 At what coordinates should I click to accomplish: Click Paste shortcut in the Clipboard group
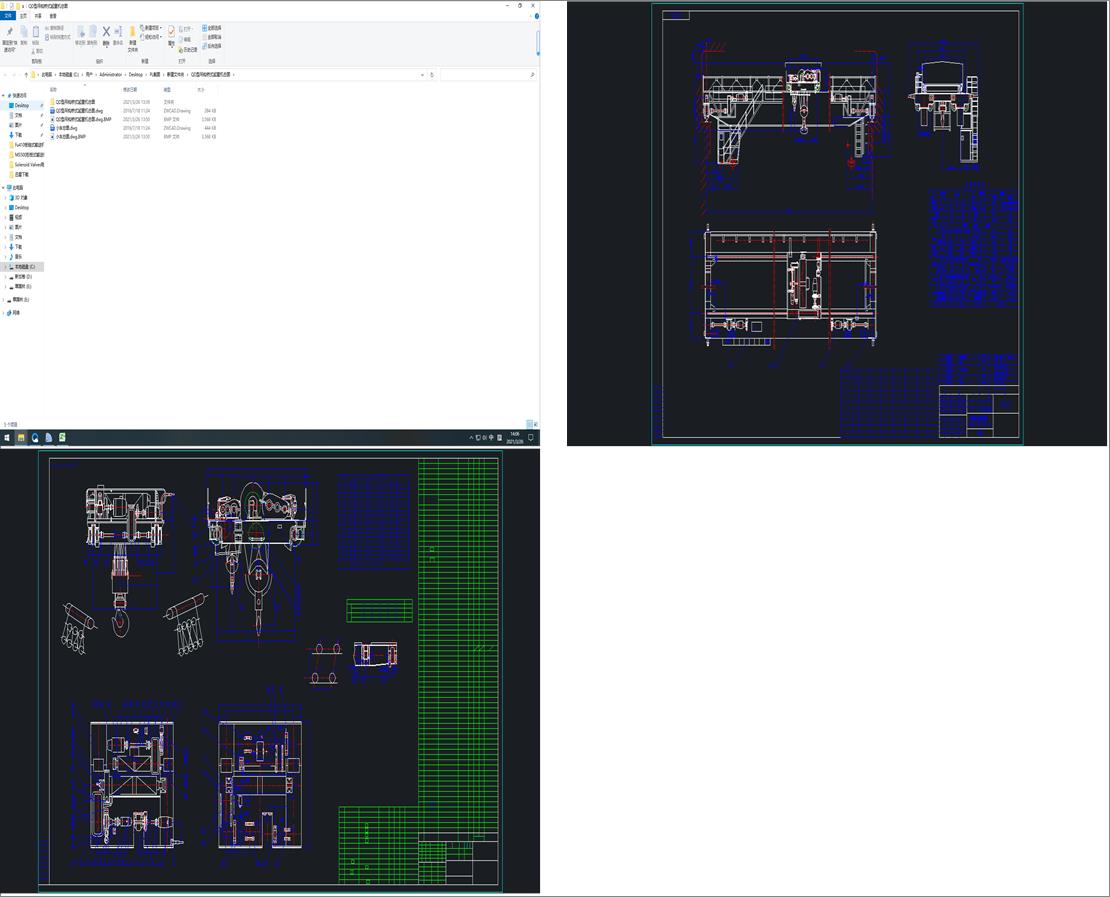point(58,37)
